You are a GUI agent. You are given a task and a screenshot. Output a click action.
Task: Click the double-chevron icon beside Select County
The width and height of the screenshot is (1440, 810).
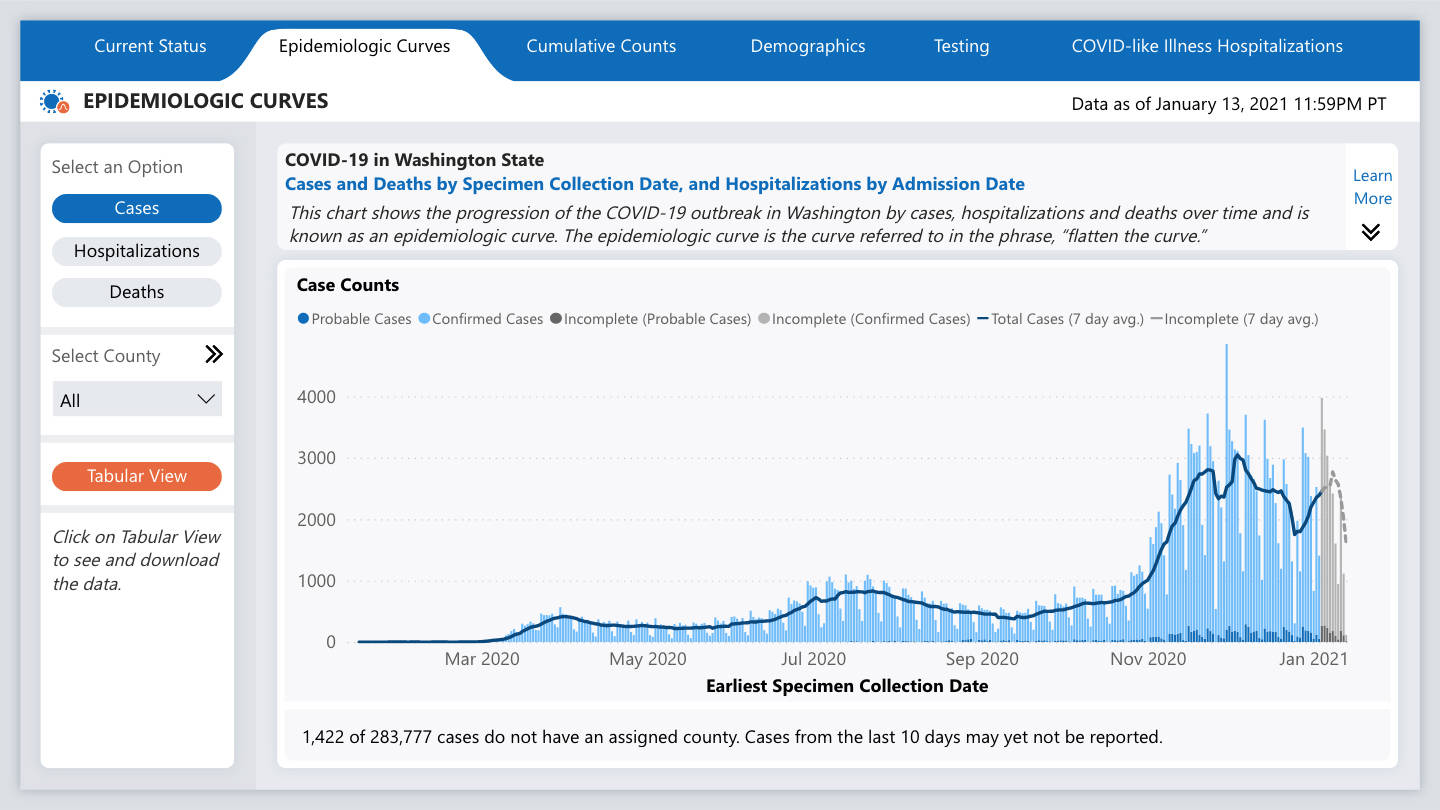213,354
